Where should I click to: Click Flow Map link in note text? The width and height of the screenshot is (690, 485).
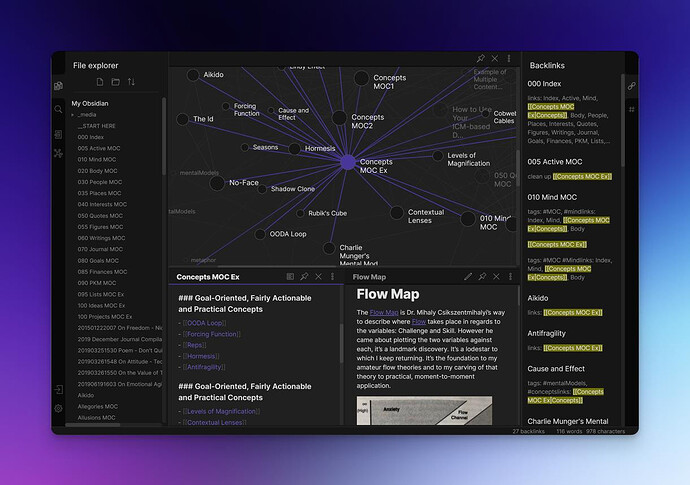(384, 312)
